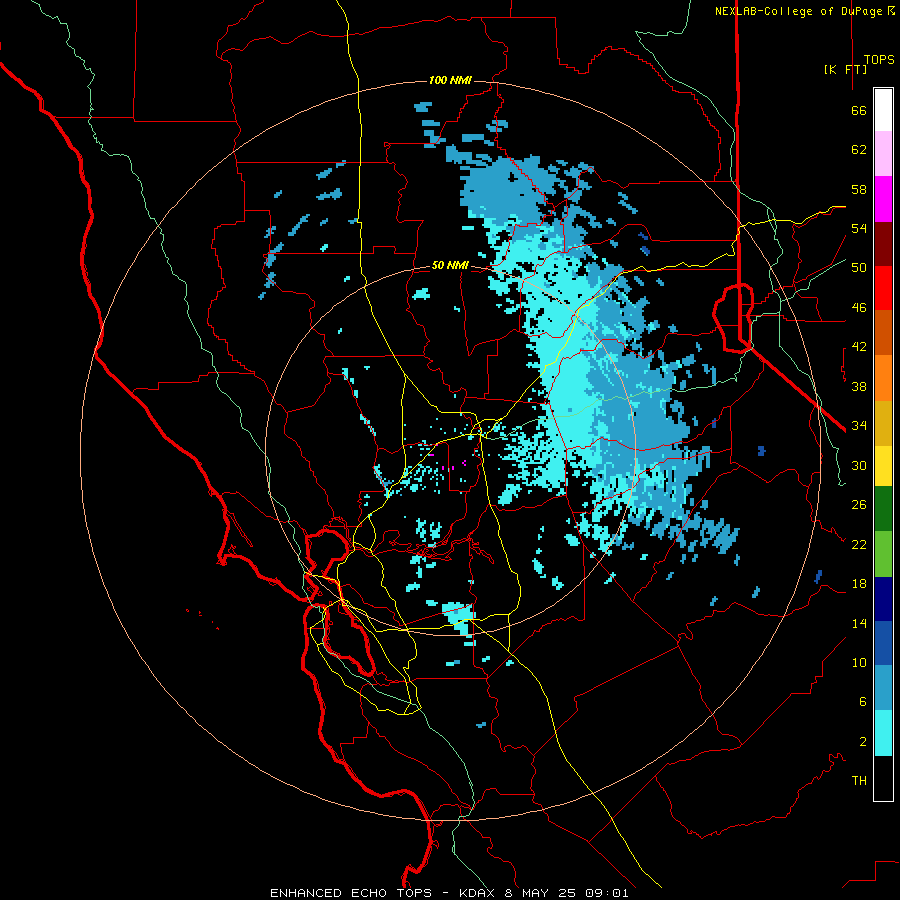Select the bright orange legend swatch
This screenshot has width=900, height=900.
pyautogui.click(x=883, y=378)
